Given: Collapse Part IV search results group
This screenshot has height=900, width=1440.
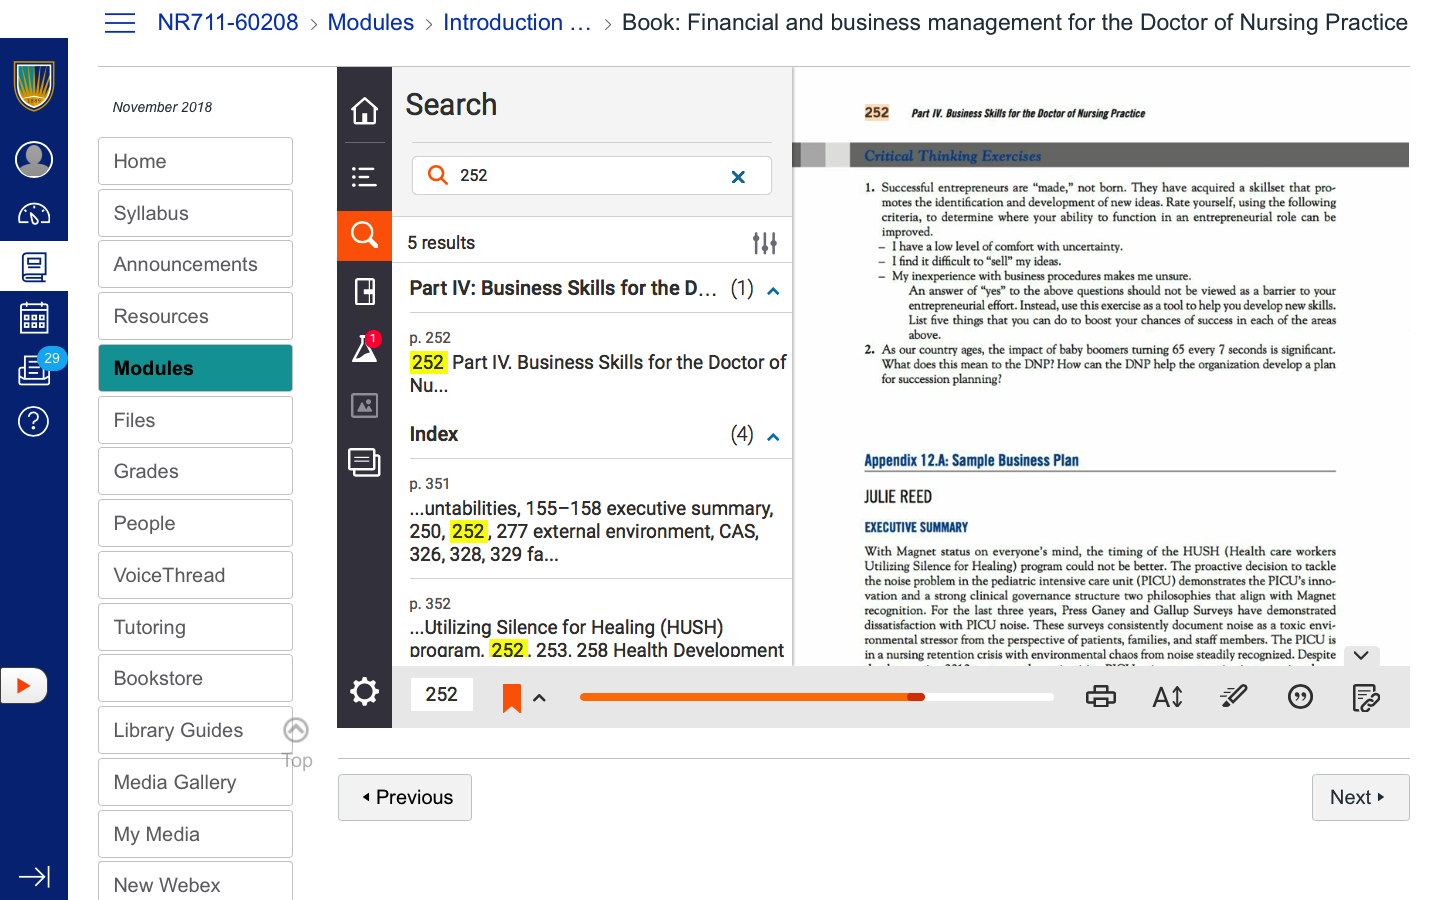Looking at the screenshot, I should pos(773,291).
